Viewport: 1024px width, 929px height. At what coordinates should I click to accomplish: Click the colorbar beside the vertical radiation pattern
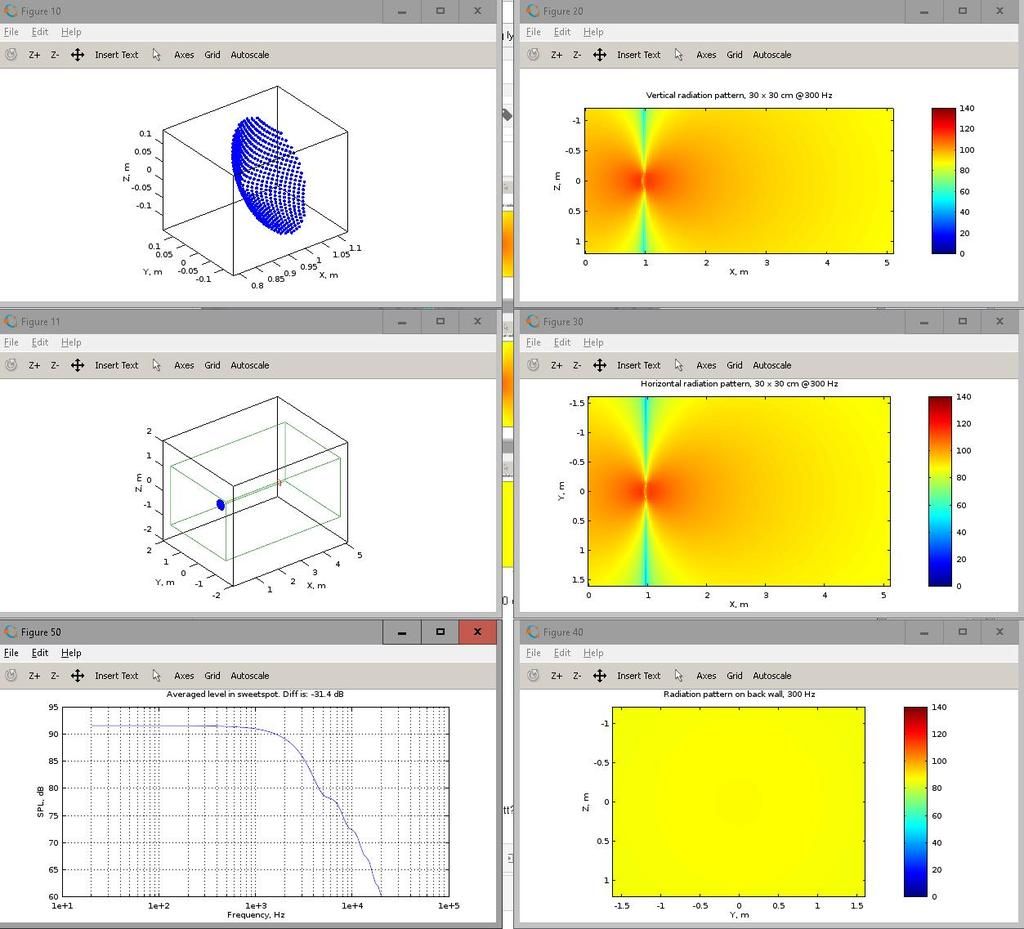[x=944, y=181]
